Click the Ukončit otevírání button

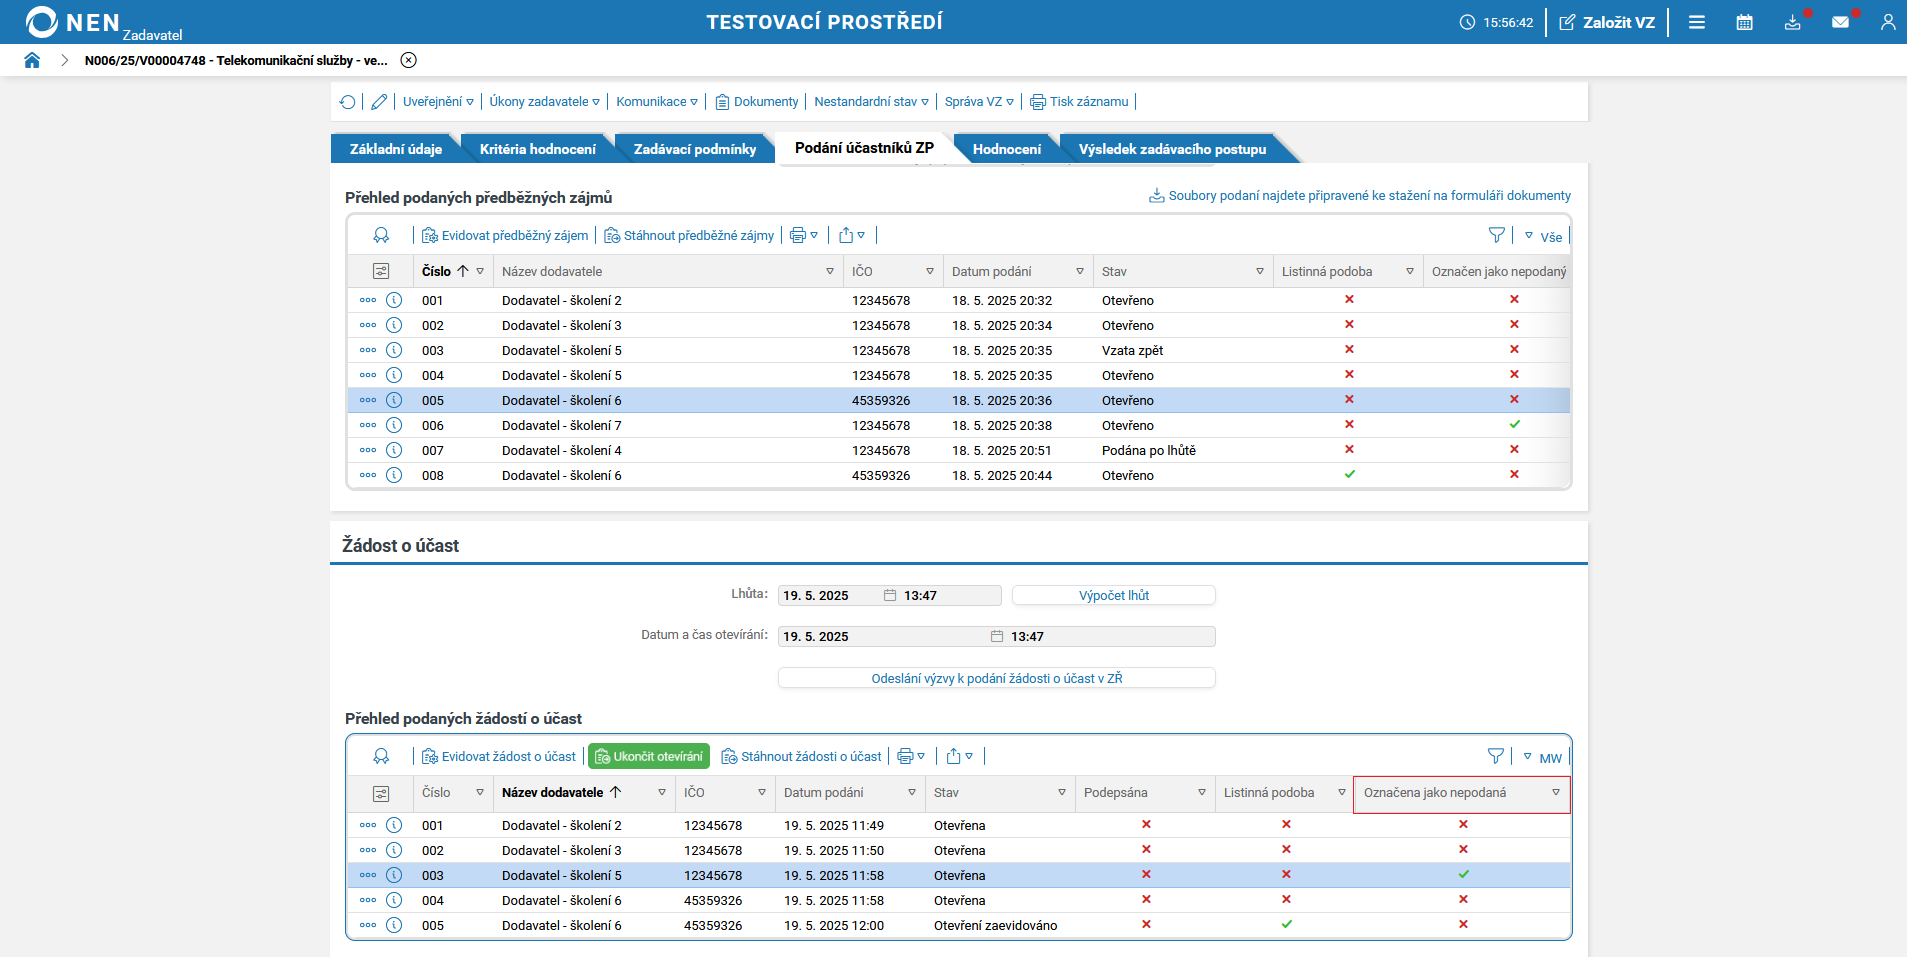(x=648, y=757)
